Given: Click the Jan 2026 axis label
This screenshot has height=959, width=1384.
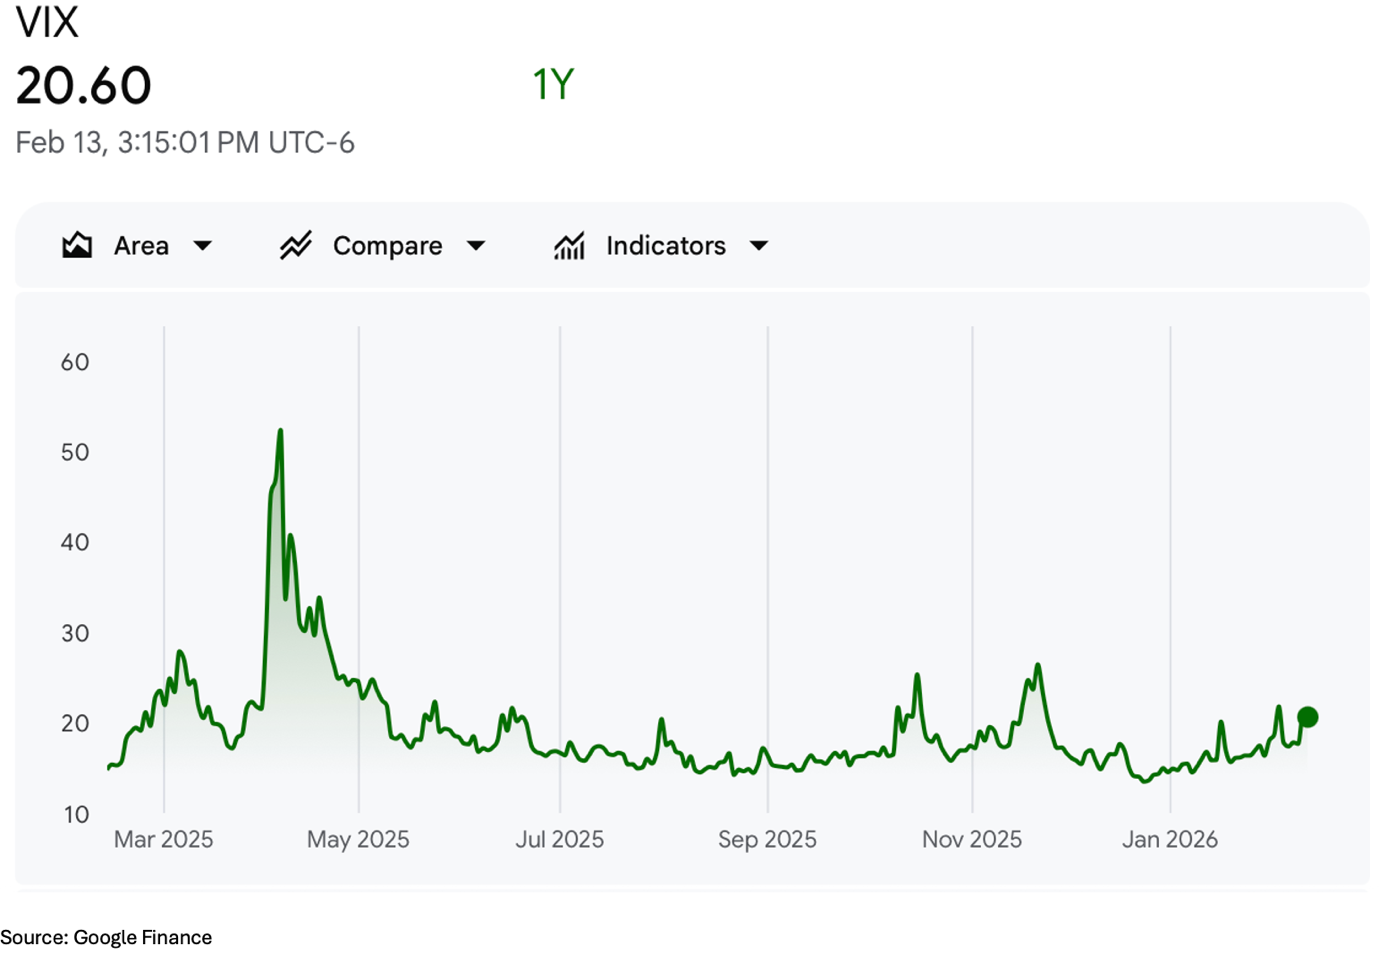Looking at the screenshot, I should click(1169, 839).
